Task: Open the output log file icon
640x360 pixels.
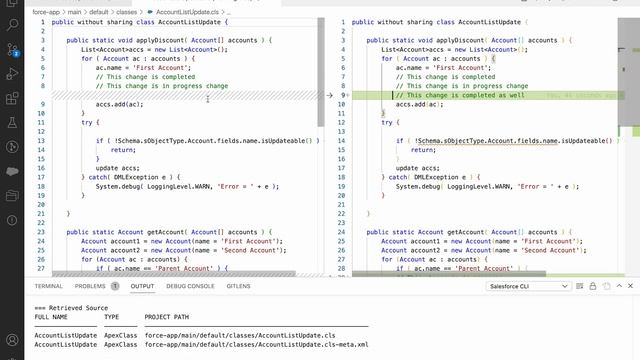Action: click(606, 286)
